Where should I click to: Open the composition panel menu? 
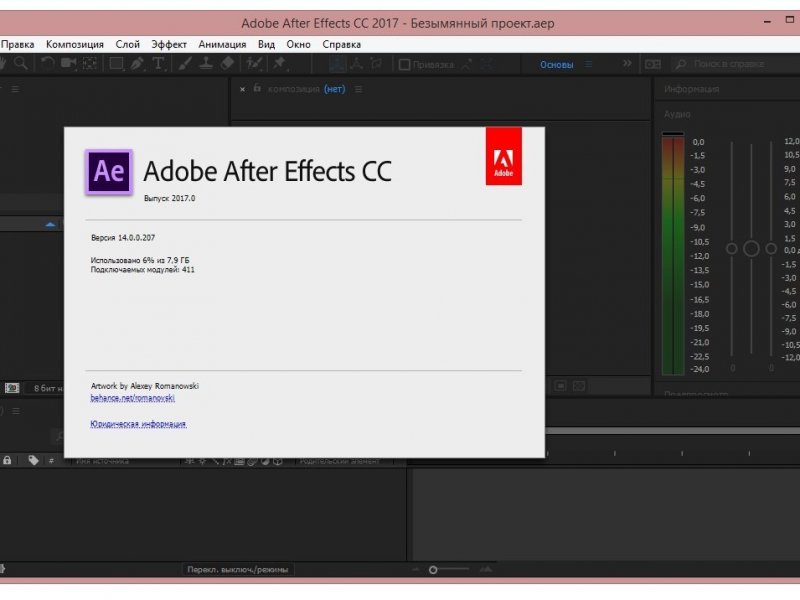pyautogui.click(x=359, y=89)
